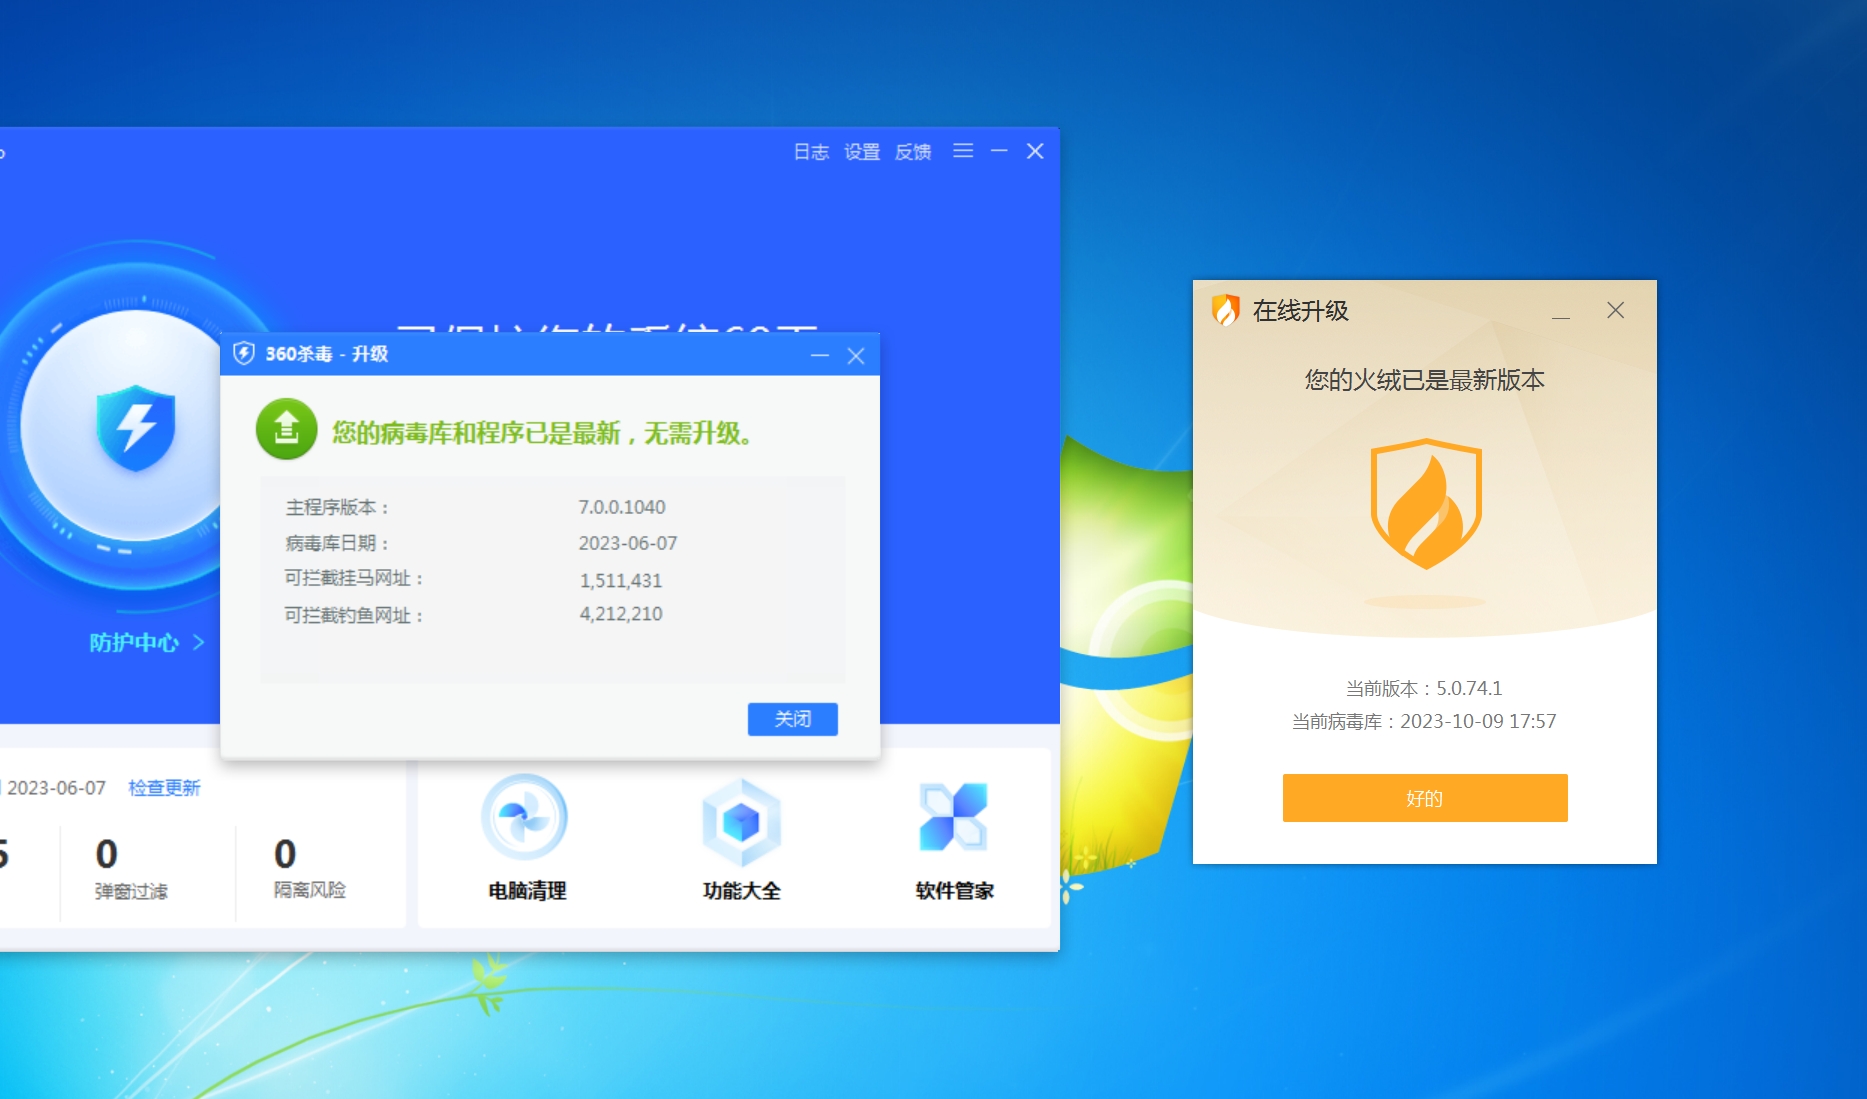Click the green upgrade arrow icon
Image resolution: width=1867 pixels, height=1099 pixels.
tap(287, 429)
